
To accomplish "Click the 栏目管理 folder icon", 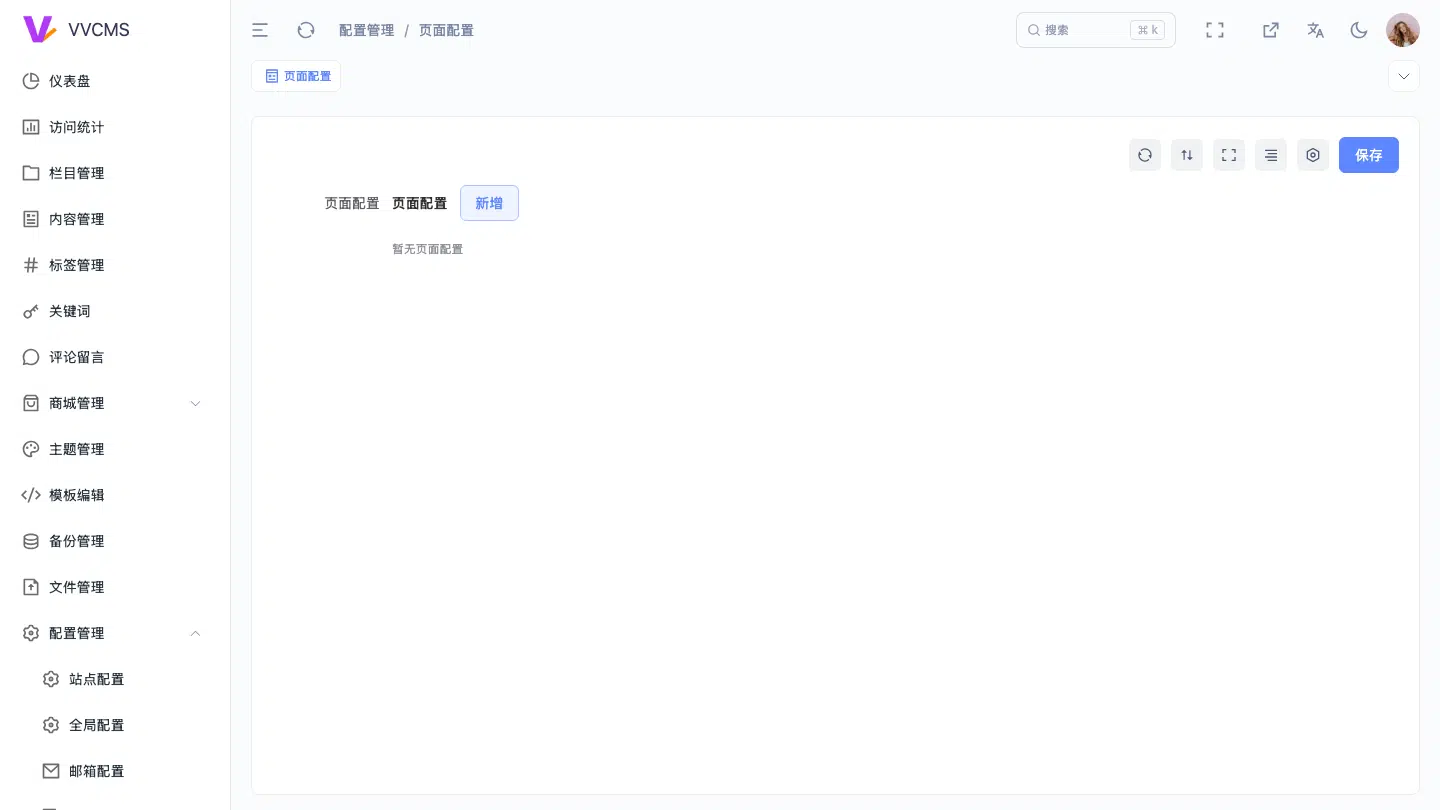I will [x=31, y=173].
